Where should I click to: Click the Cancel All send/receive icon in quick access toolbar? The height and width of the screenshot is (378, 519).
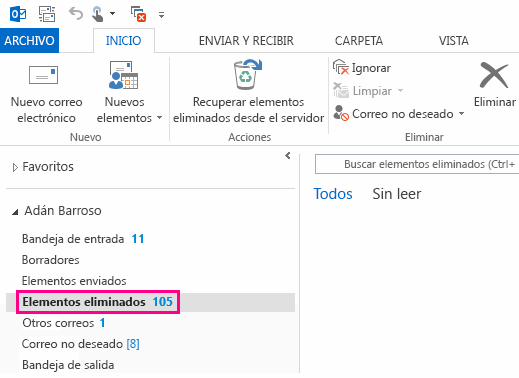click(138, 14)
